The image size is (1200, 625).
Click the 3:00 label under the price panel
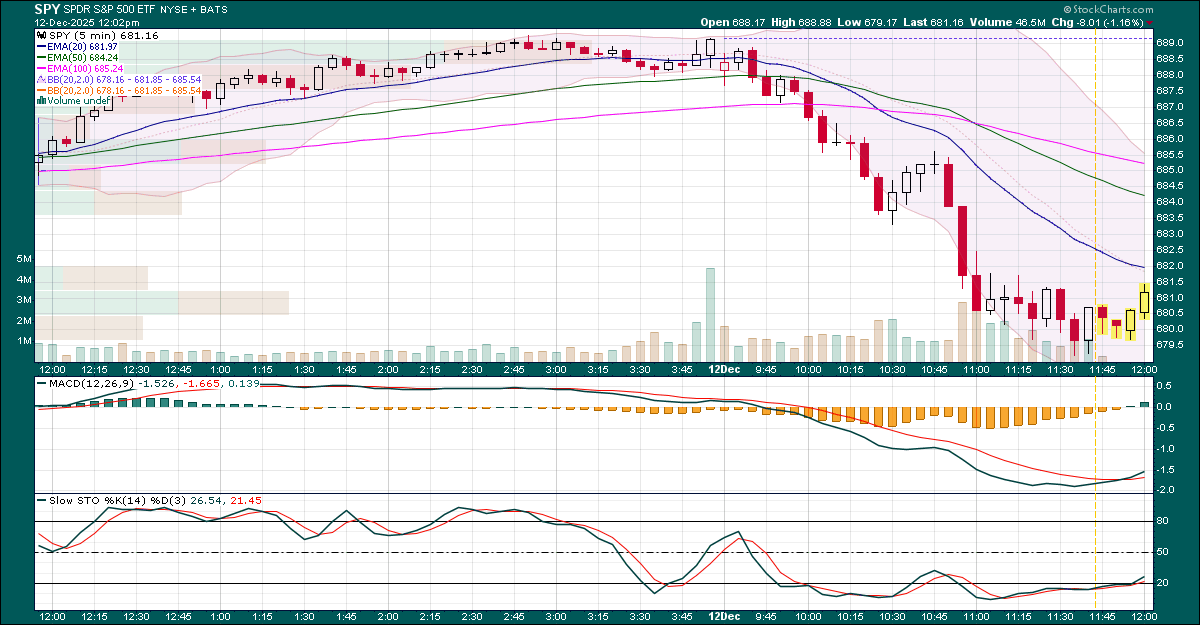(x=557, y=368)
